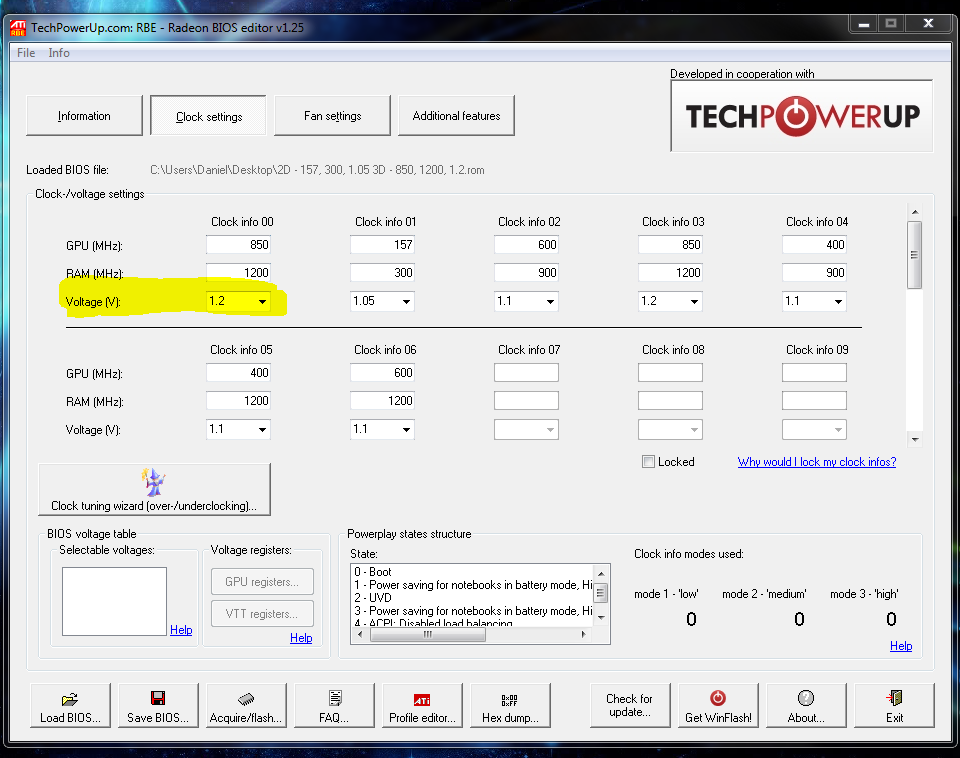This screenshot has height=758, width=960.
Task: Open the Additional features tab
Action: tap(456, 116)
